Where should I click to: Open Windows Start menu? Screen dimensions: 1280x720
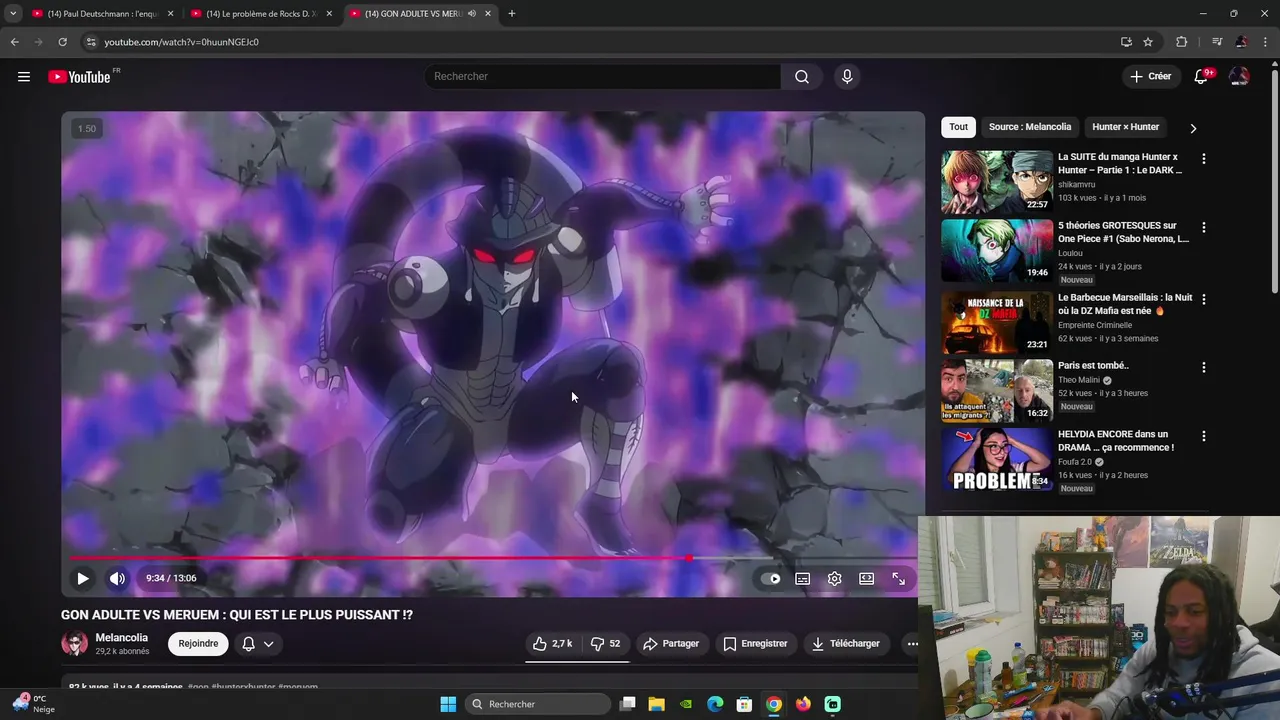tap(448, 704)
